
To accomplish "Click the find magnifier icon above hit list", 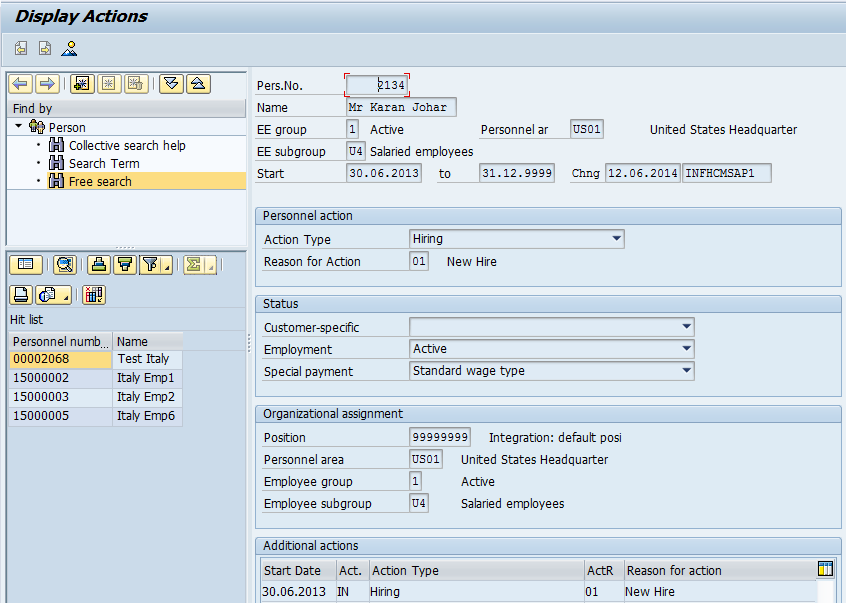I will (x=63, y=264).
